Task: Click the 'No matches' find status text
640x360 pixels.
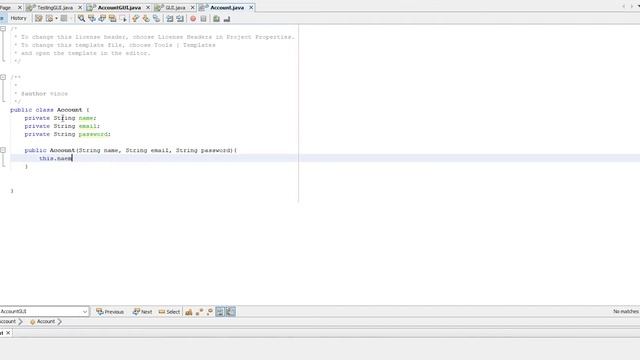Action: point(626,311)
